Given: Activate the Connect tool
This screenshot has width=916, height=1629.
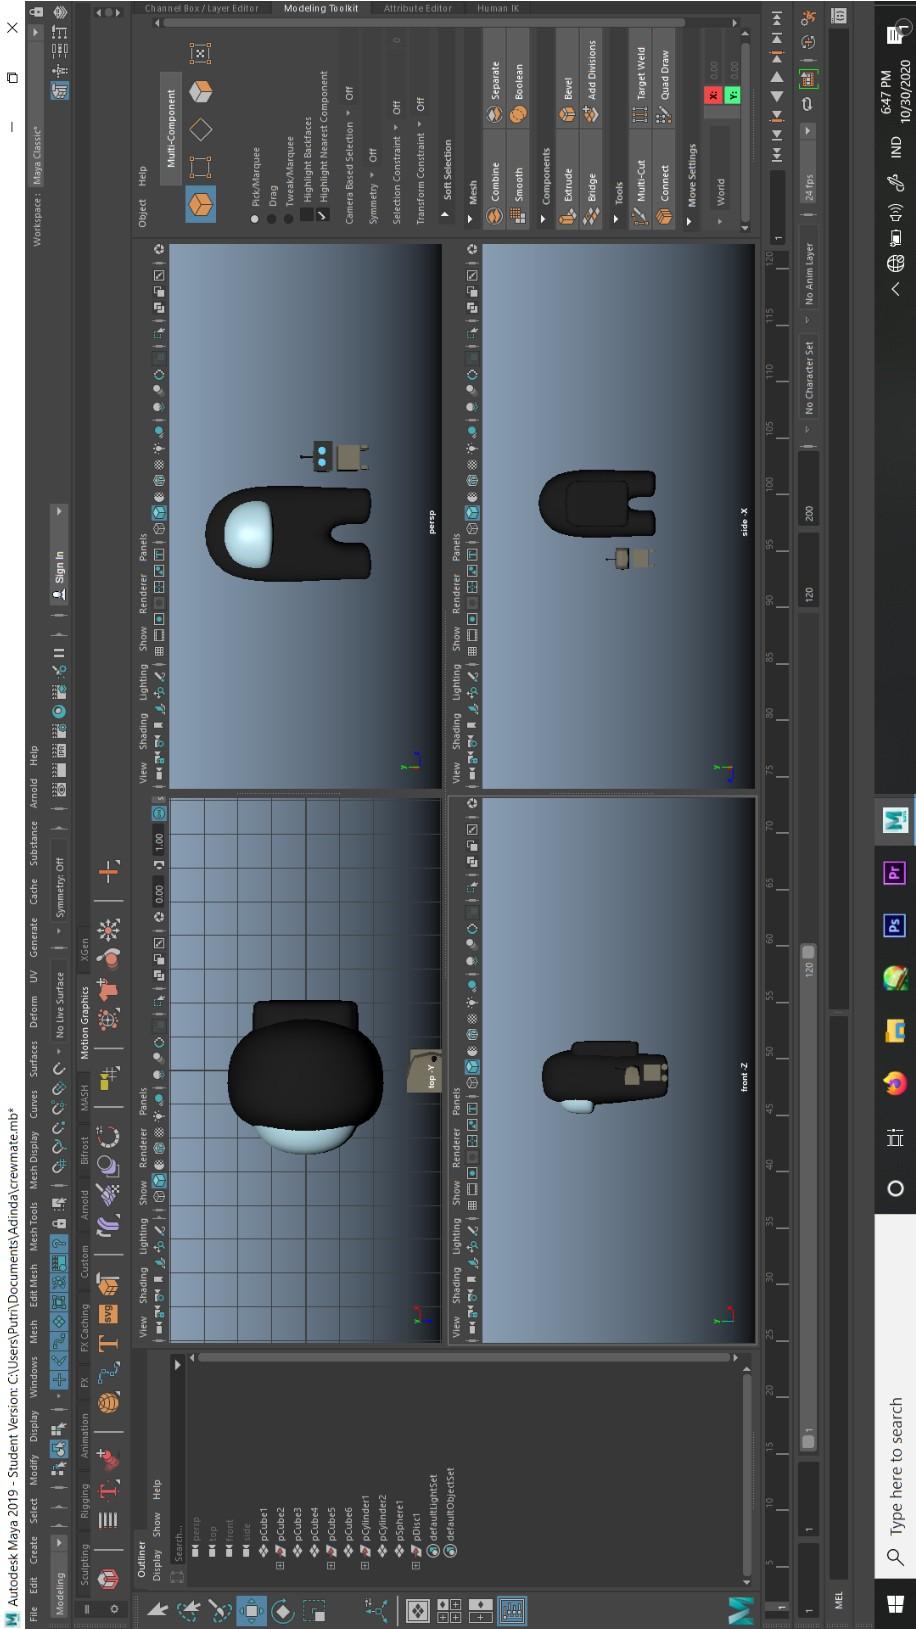Looking at the screenshot, I should (x=664, y=216).
